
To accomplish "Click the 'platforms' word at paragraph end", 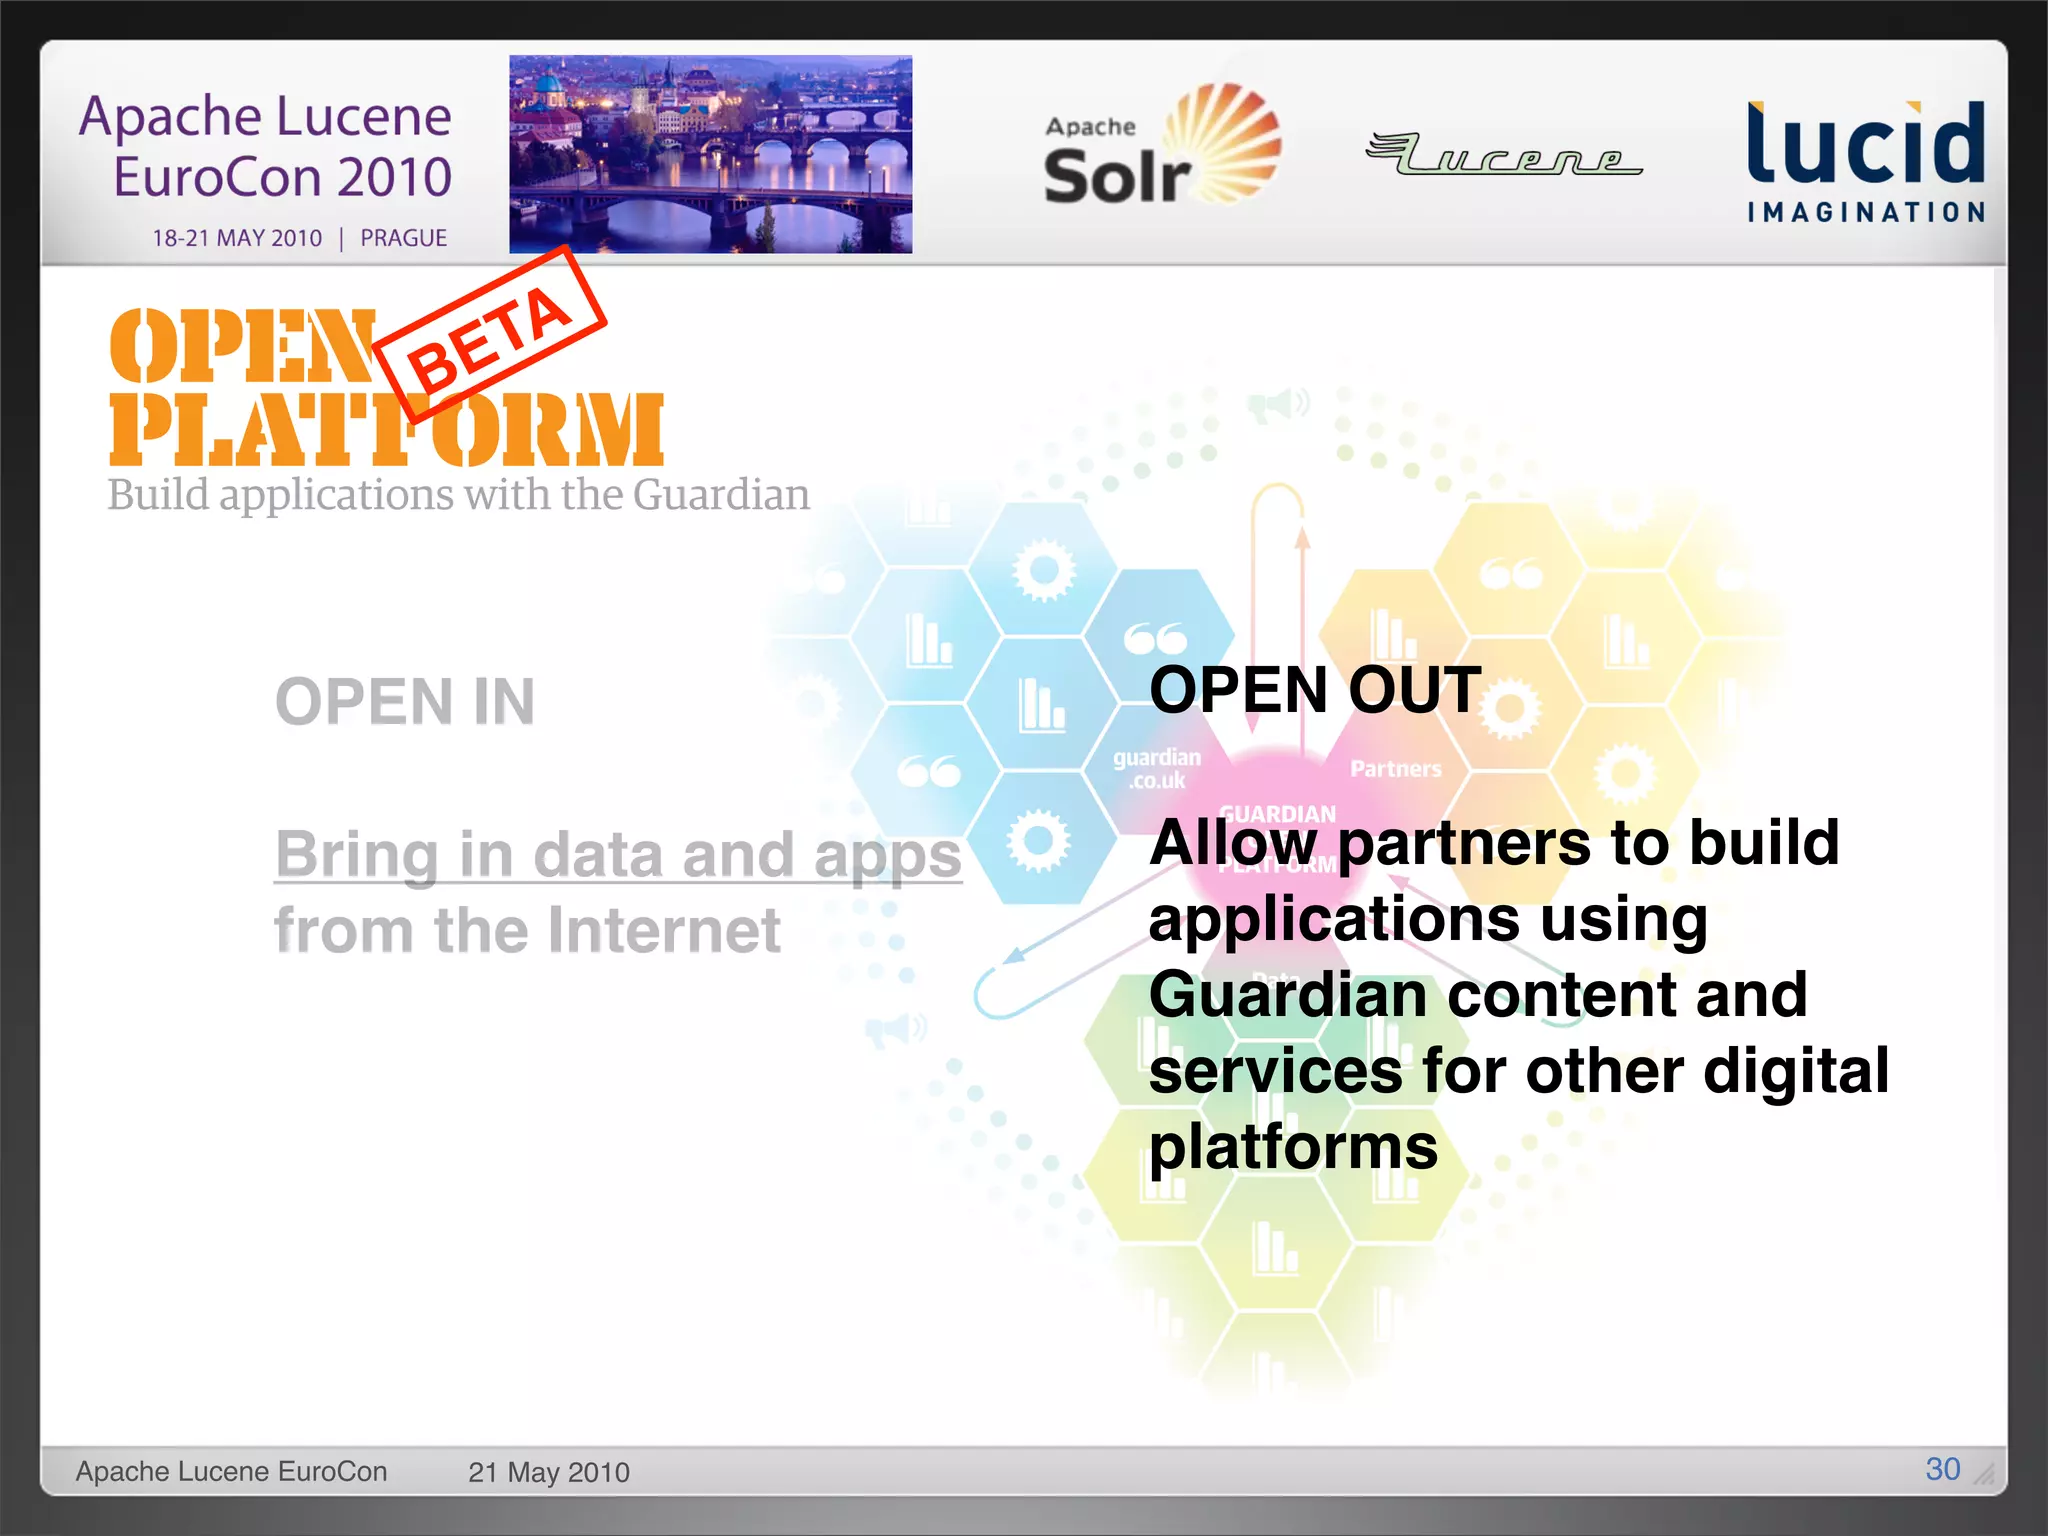I will [1293, 1147].
